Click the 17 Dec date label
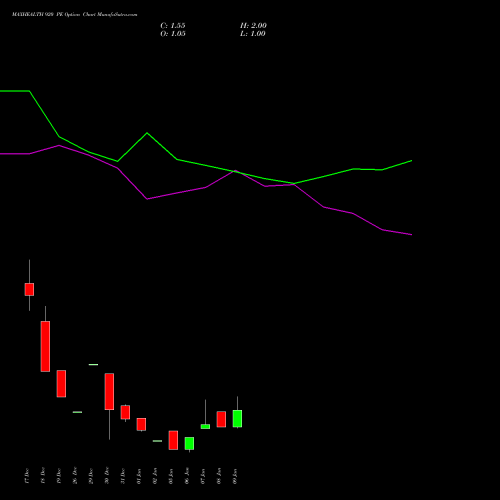The image size is (500, 500). pyautogui.click(x=27, y=476)
